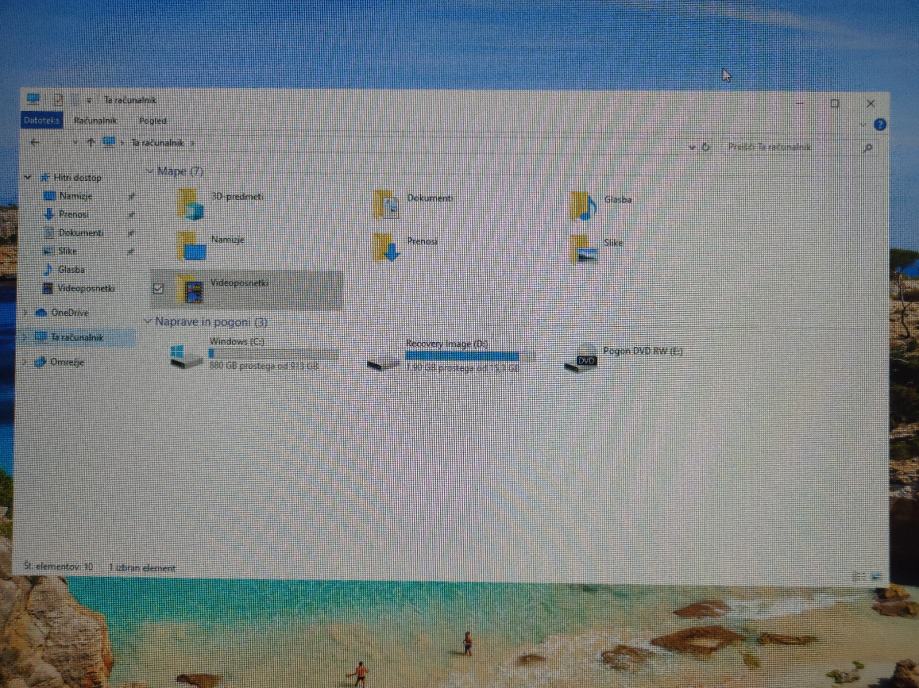Open the Glasba music folder icon

point(583,205)
